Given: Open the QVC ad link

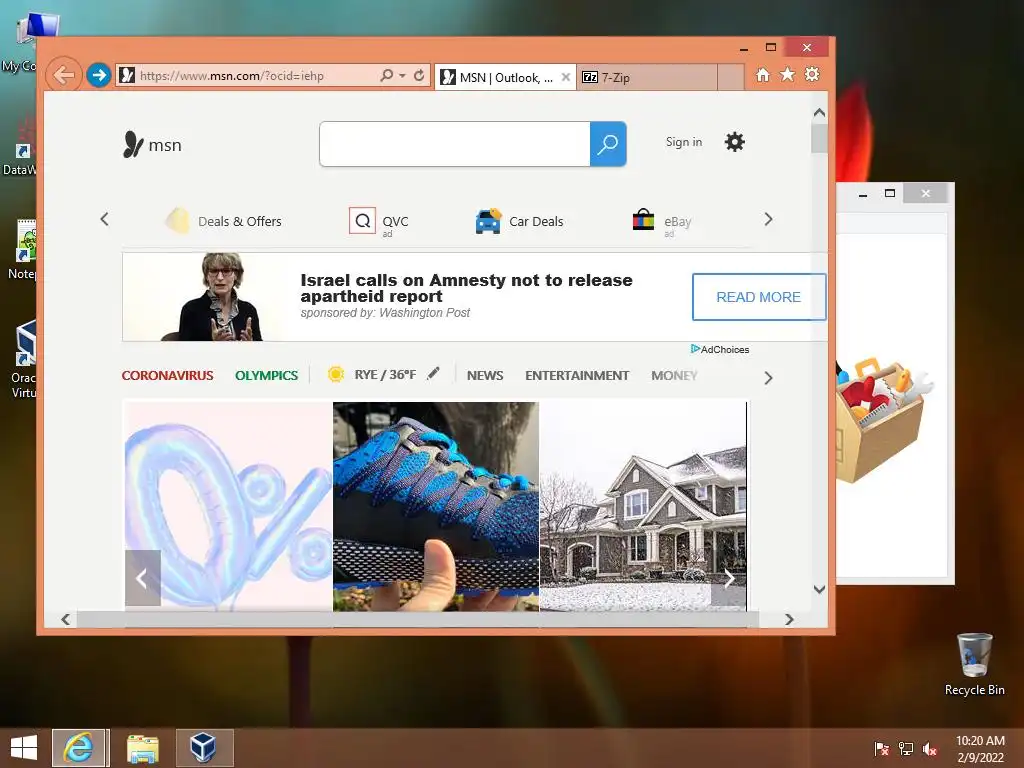Looking at the screenshot, I should pos(395,221).
